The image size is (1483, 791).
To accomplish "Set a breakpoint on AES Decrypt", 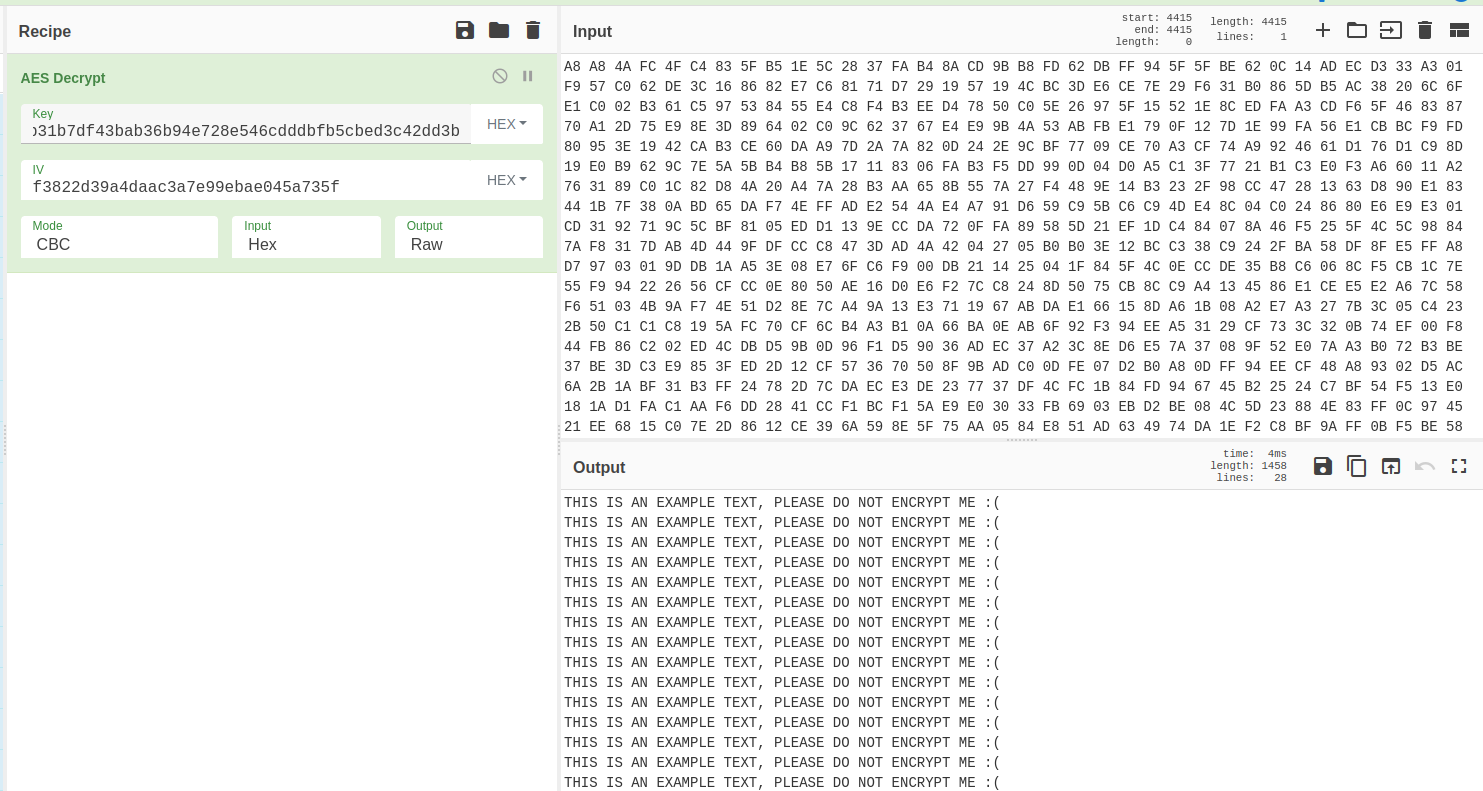I will point(528,76).
